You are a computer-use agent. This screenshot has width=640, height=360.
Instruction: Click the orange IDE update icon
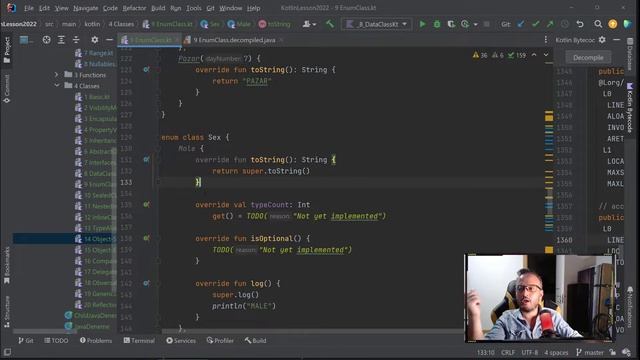coord(613,24)
